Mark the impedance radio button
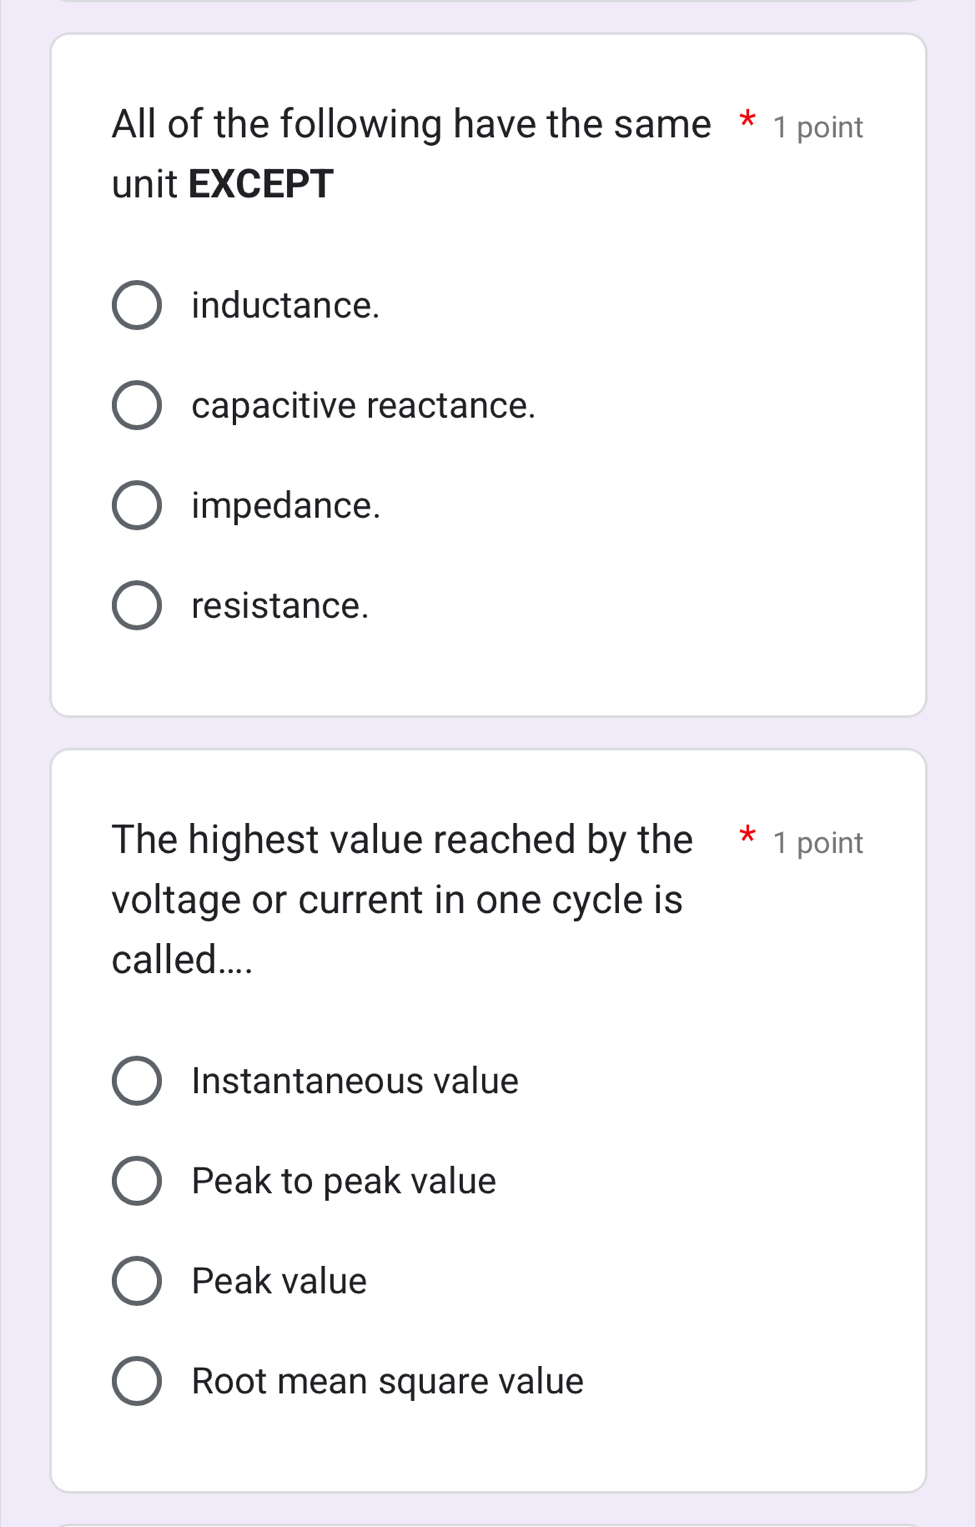This screenshot has width=976, height=1527. click(x=136, y=506)
